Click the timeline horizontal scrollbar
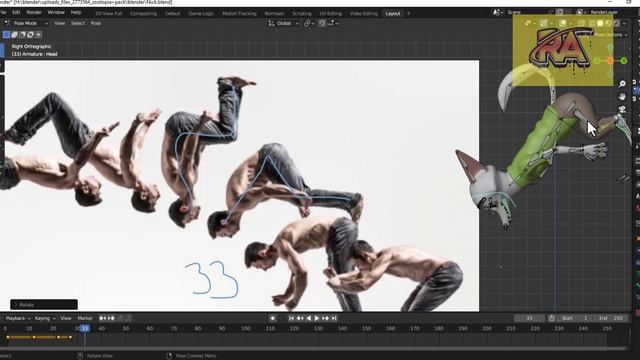The image size is (640, 360). pyautogui.click(x=313, y=349)
